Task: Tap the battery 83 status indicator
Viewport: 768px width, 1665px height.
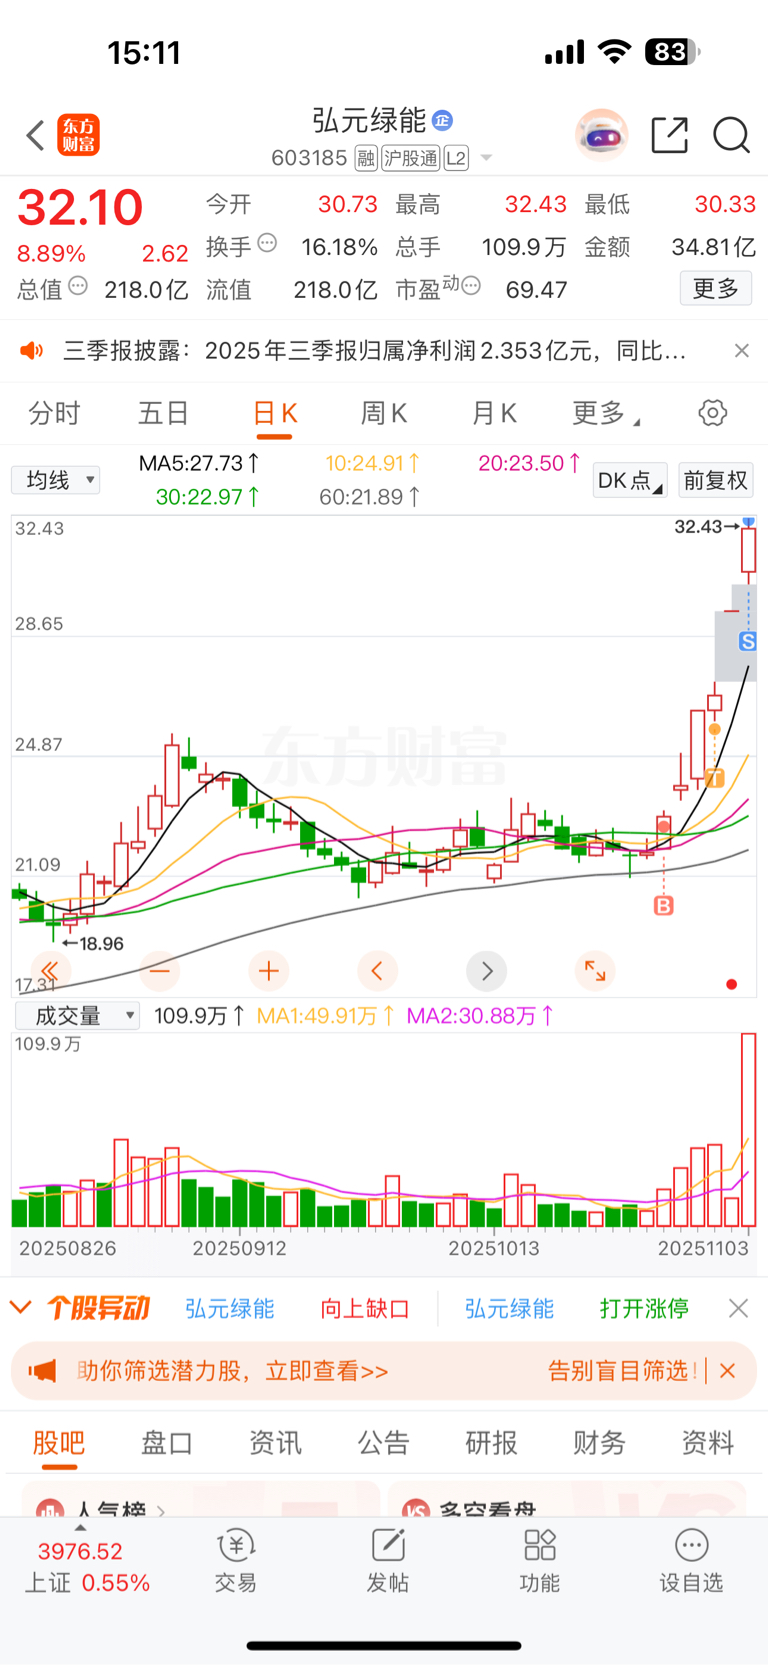Action: (673, 52)
